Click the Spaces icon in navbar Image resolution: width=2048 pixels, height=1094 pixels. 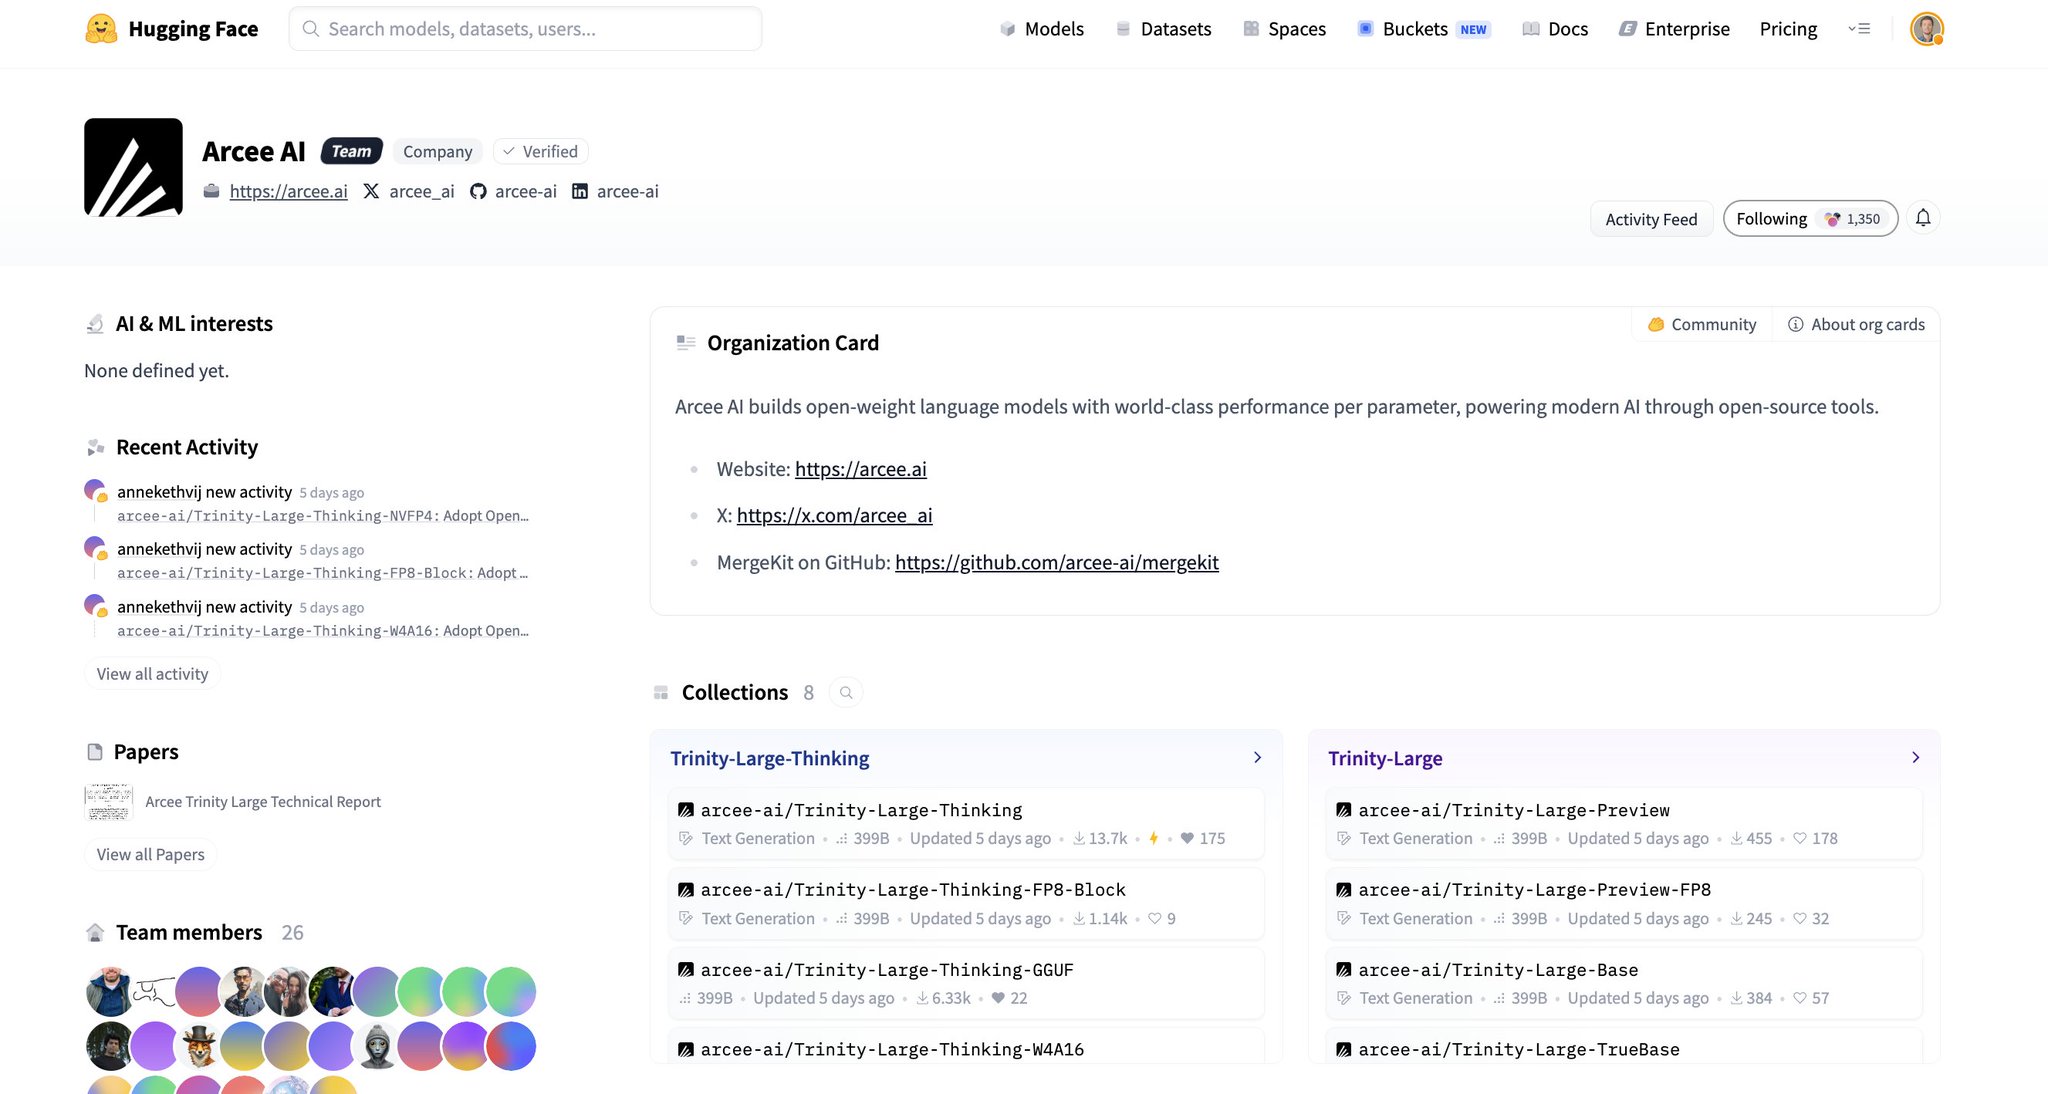coord(1251,29)
